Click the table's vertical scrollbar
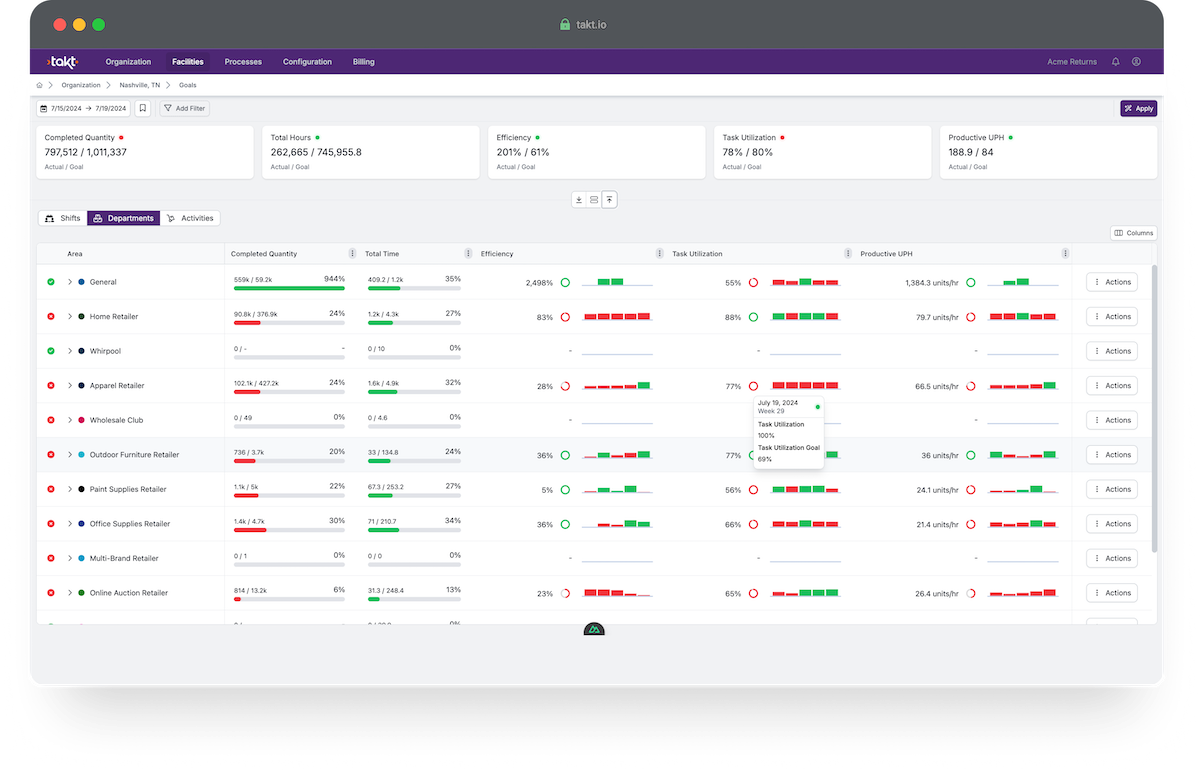This screenshot has width=1200, height=771. [1154, 408]
